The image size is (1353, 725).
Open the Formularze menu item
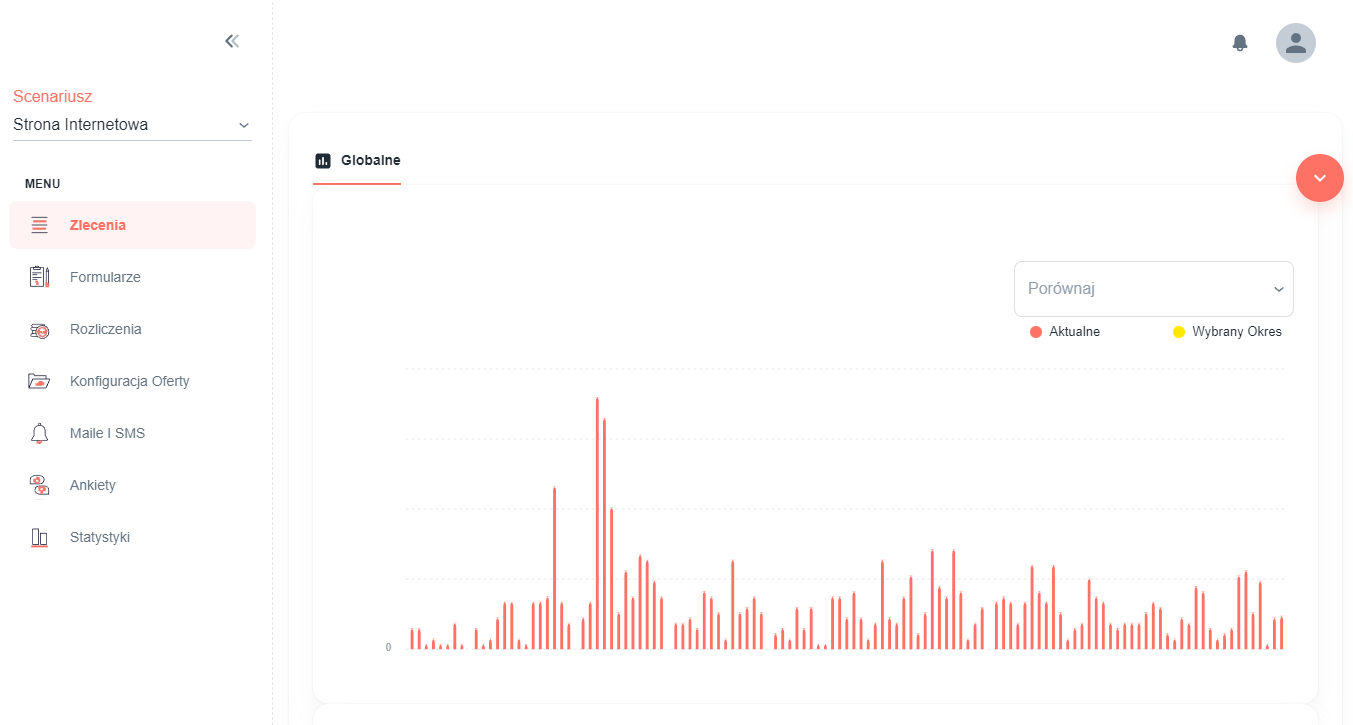[x=132, y=277]
